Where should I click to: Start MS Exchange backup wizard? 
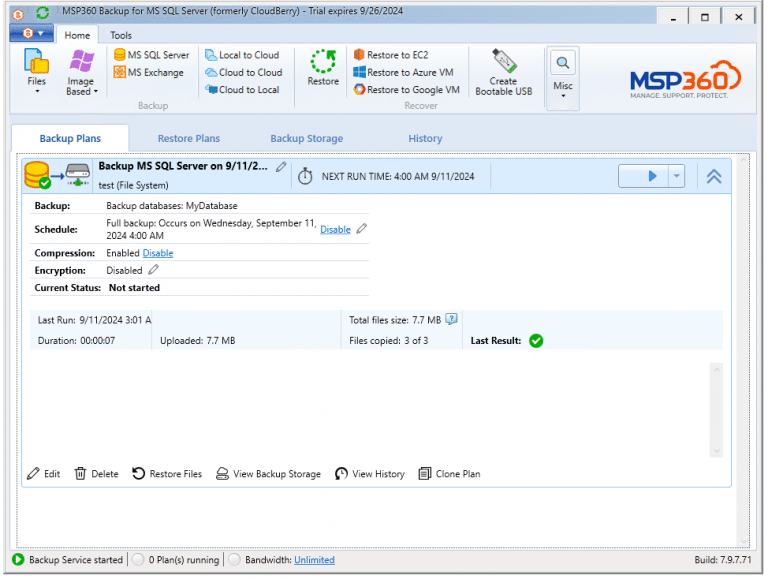[x=148, y=72]
